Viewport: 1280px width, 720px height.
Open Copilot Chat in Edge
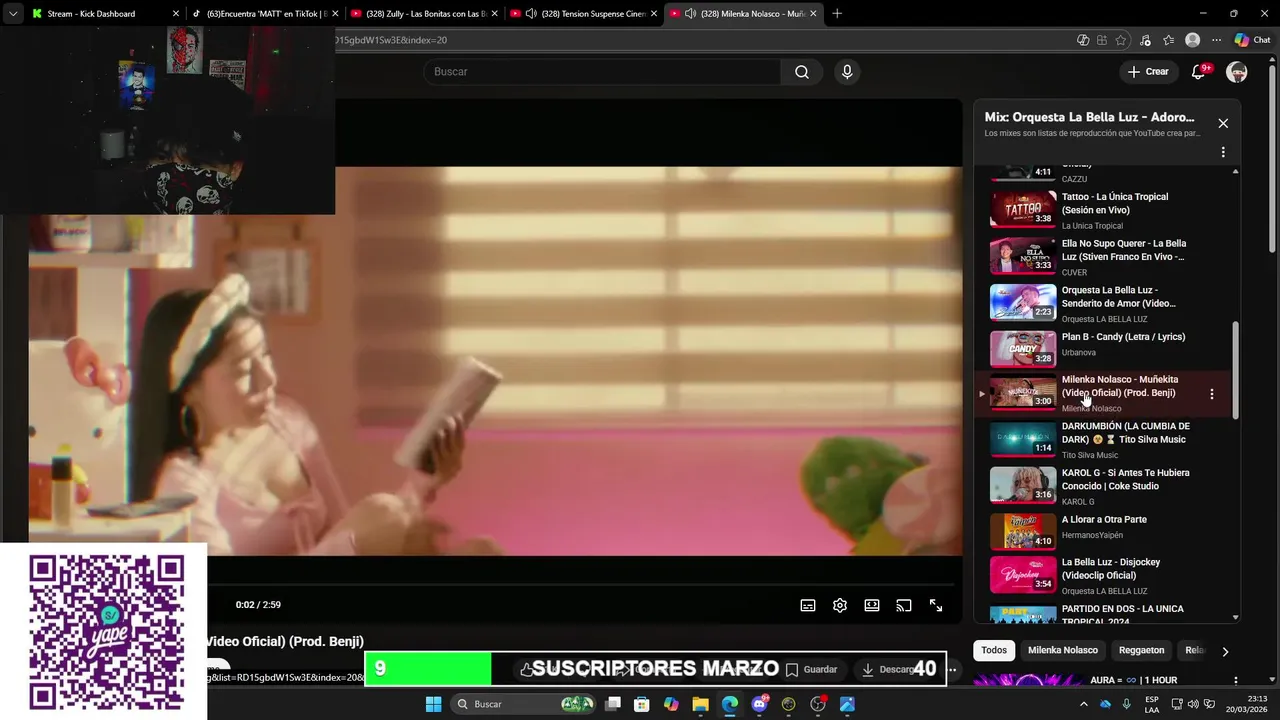1252,40
